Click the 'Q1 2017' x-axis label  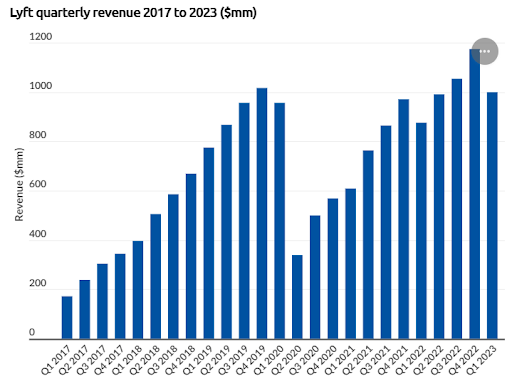point(56,360)
